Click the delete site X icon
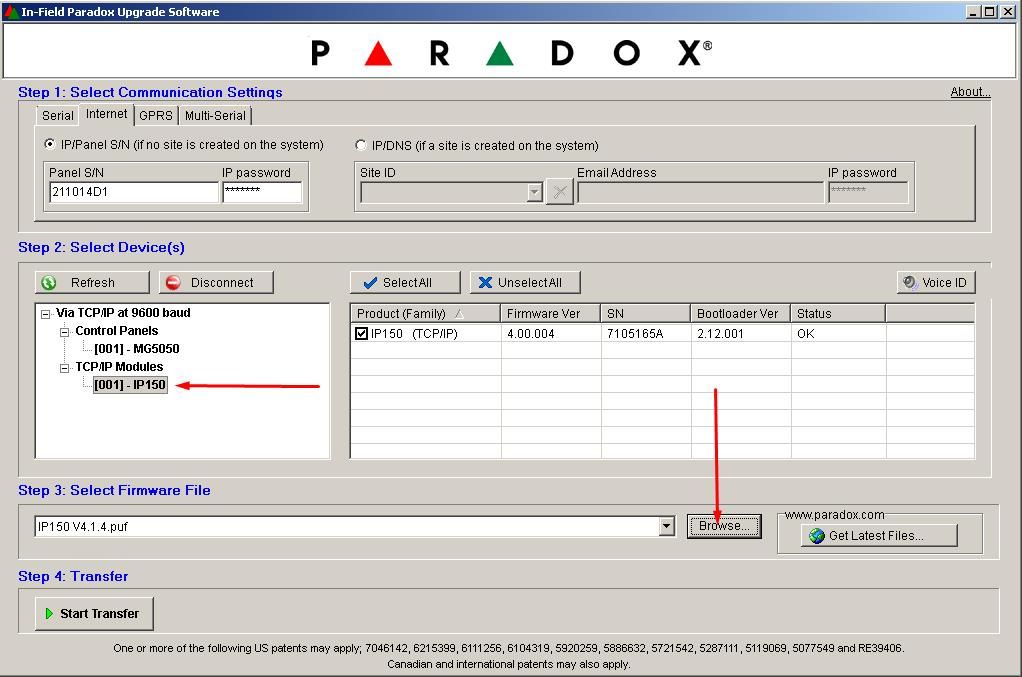 [559, 192]
